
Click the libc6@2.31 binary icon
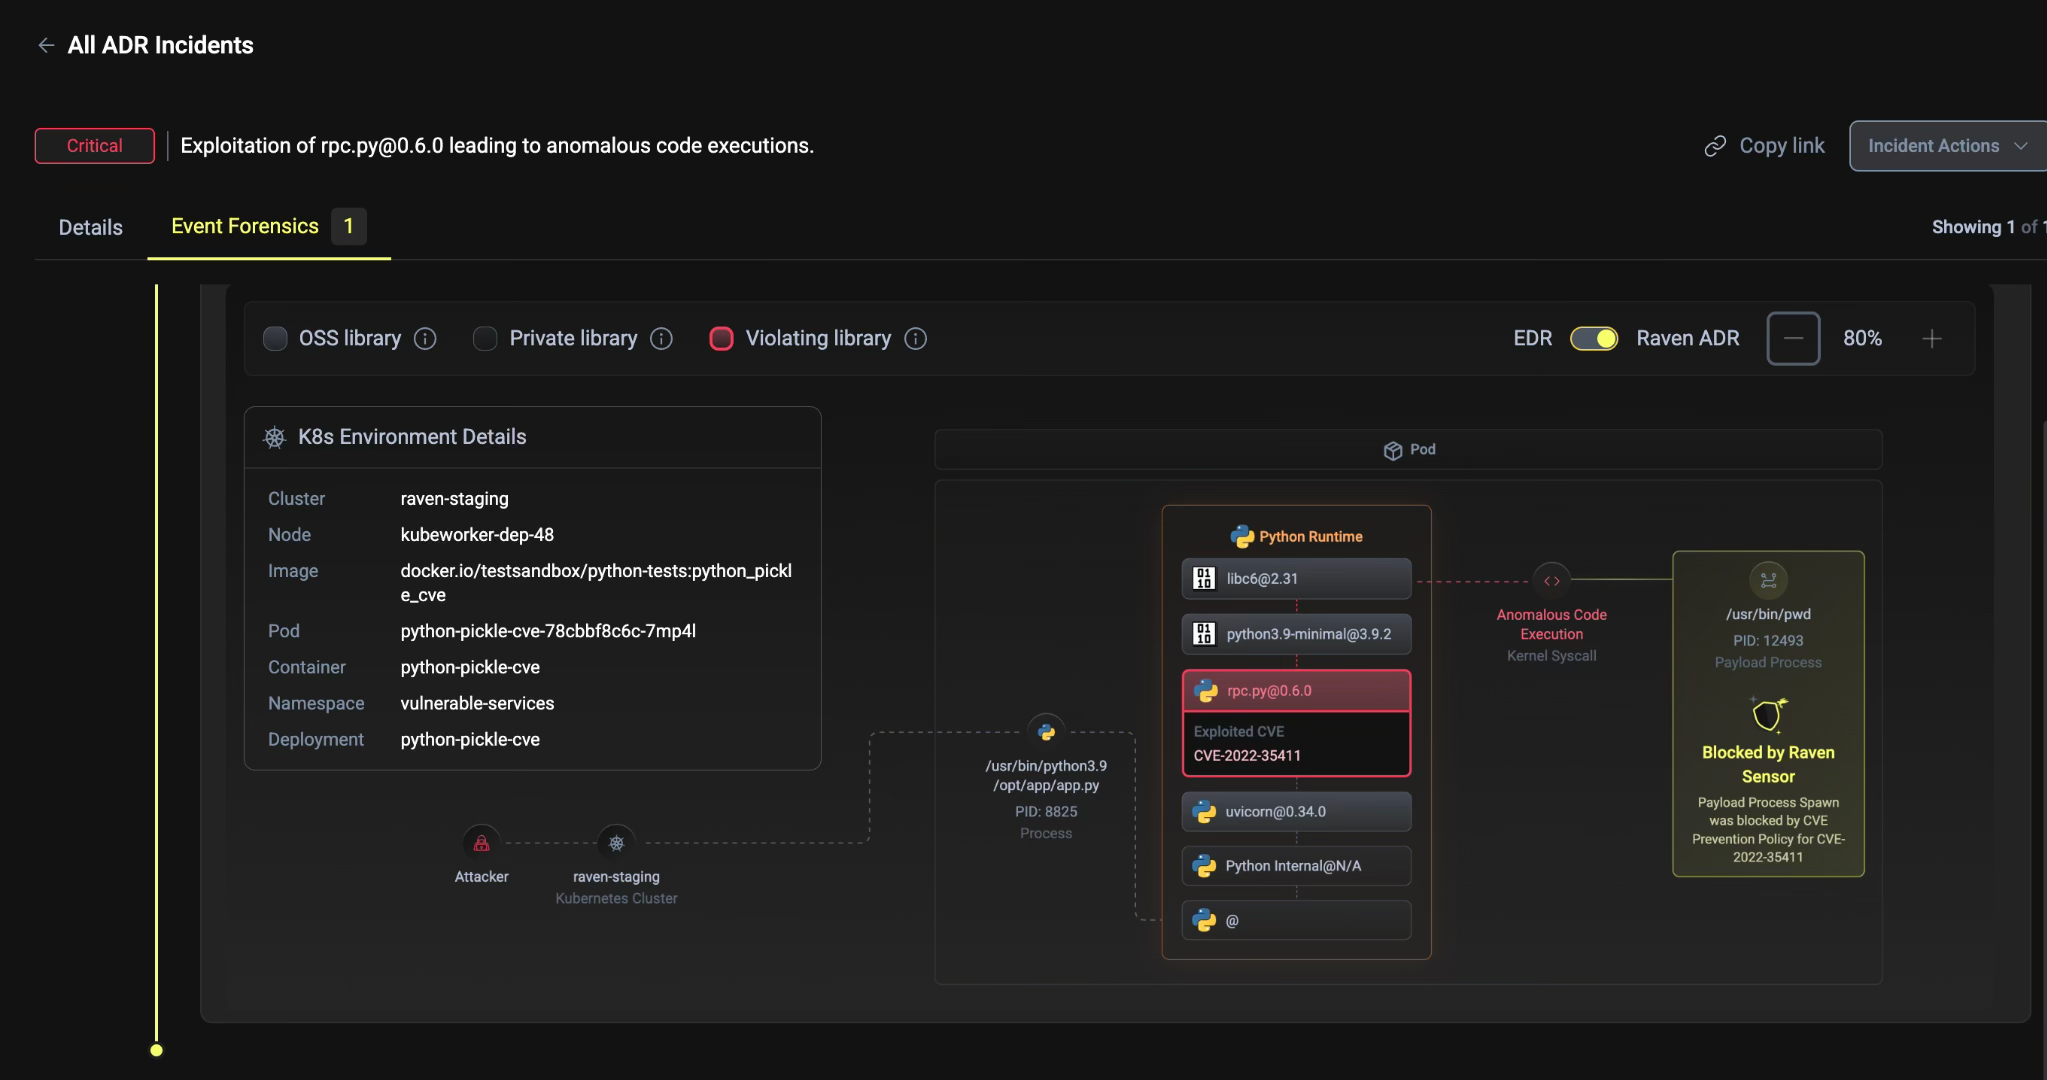[1204, 579]
